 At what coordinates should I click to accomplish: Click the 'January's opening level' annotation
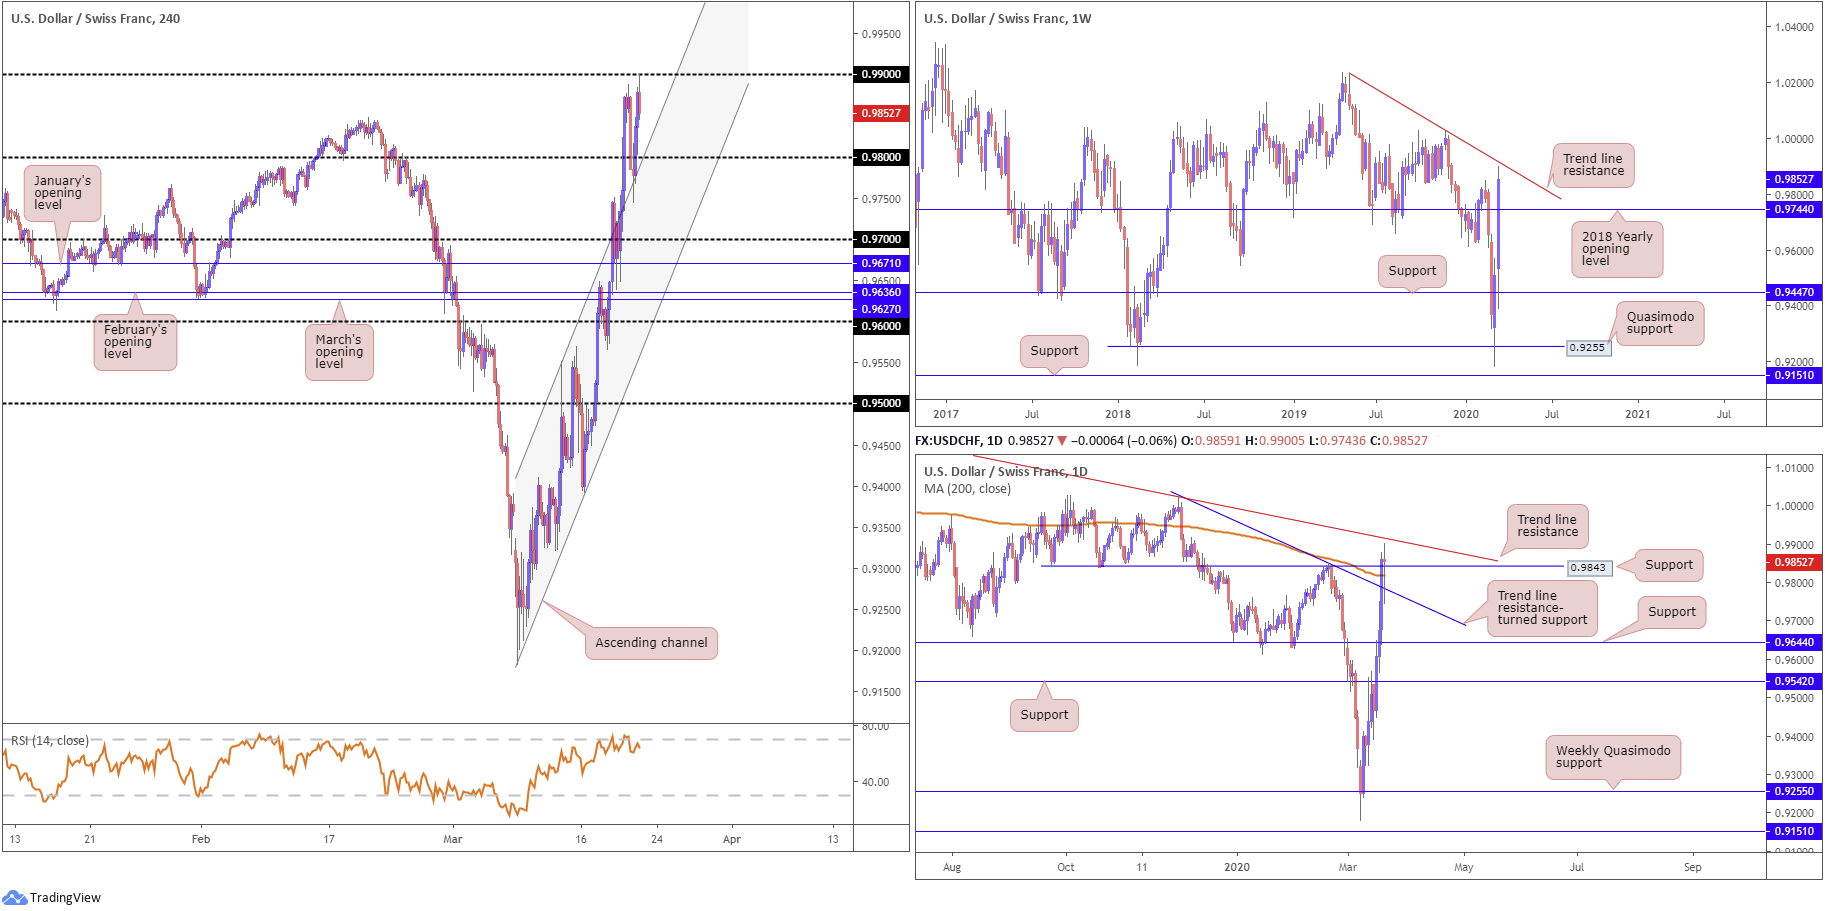pyautogui.click(x=62, y=193)
